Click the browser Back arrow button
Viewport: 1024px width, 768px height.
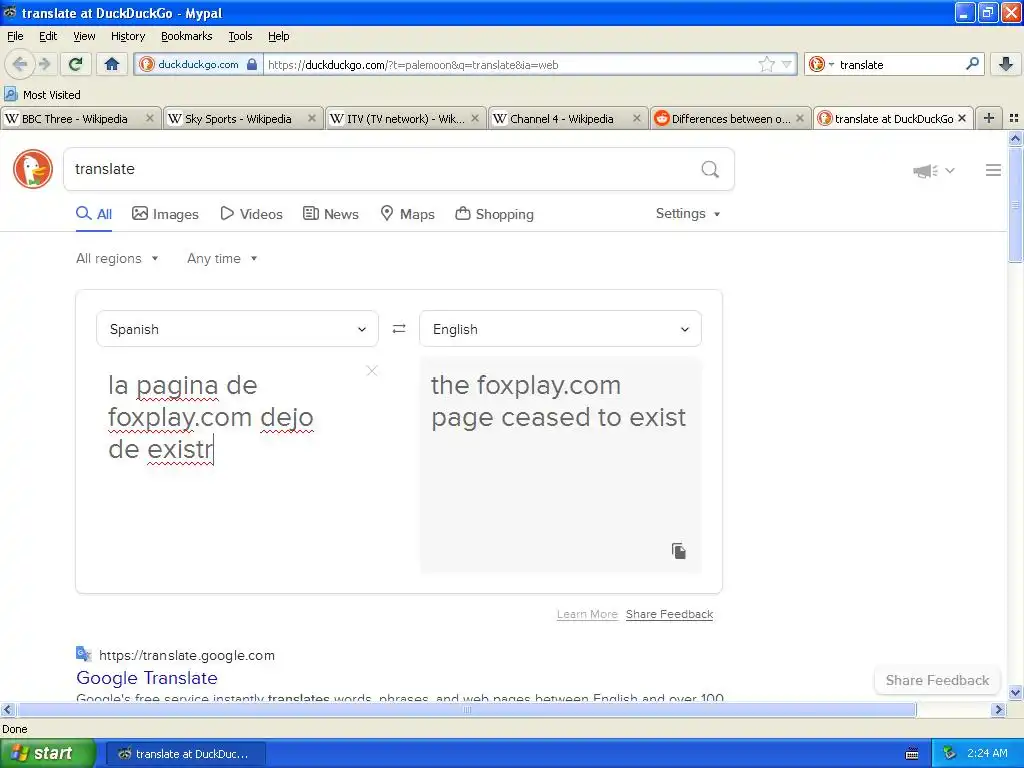(x=20, y=64)
